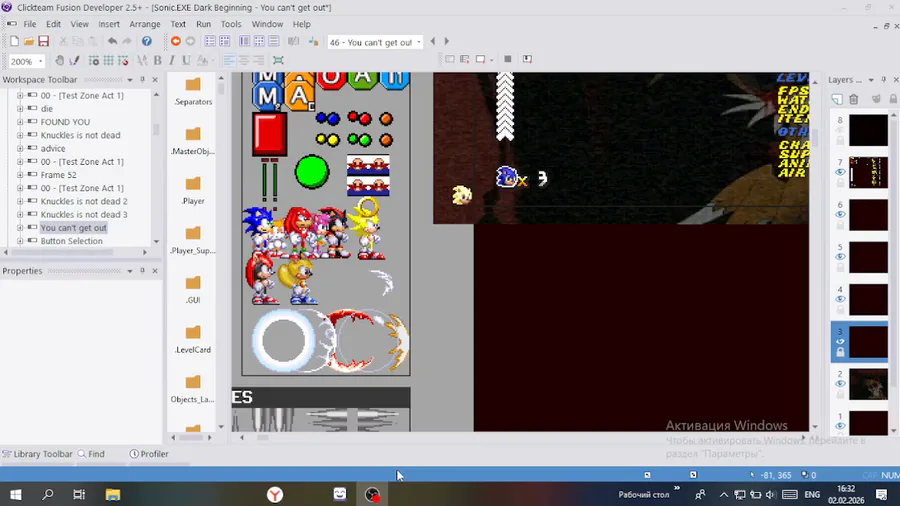Select layer 2 thumbnail
Screen dimensions: 900x506
pos(868,384)
